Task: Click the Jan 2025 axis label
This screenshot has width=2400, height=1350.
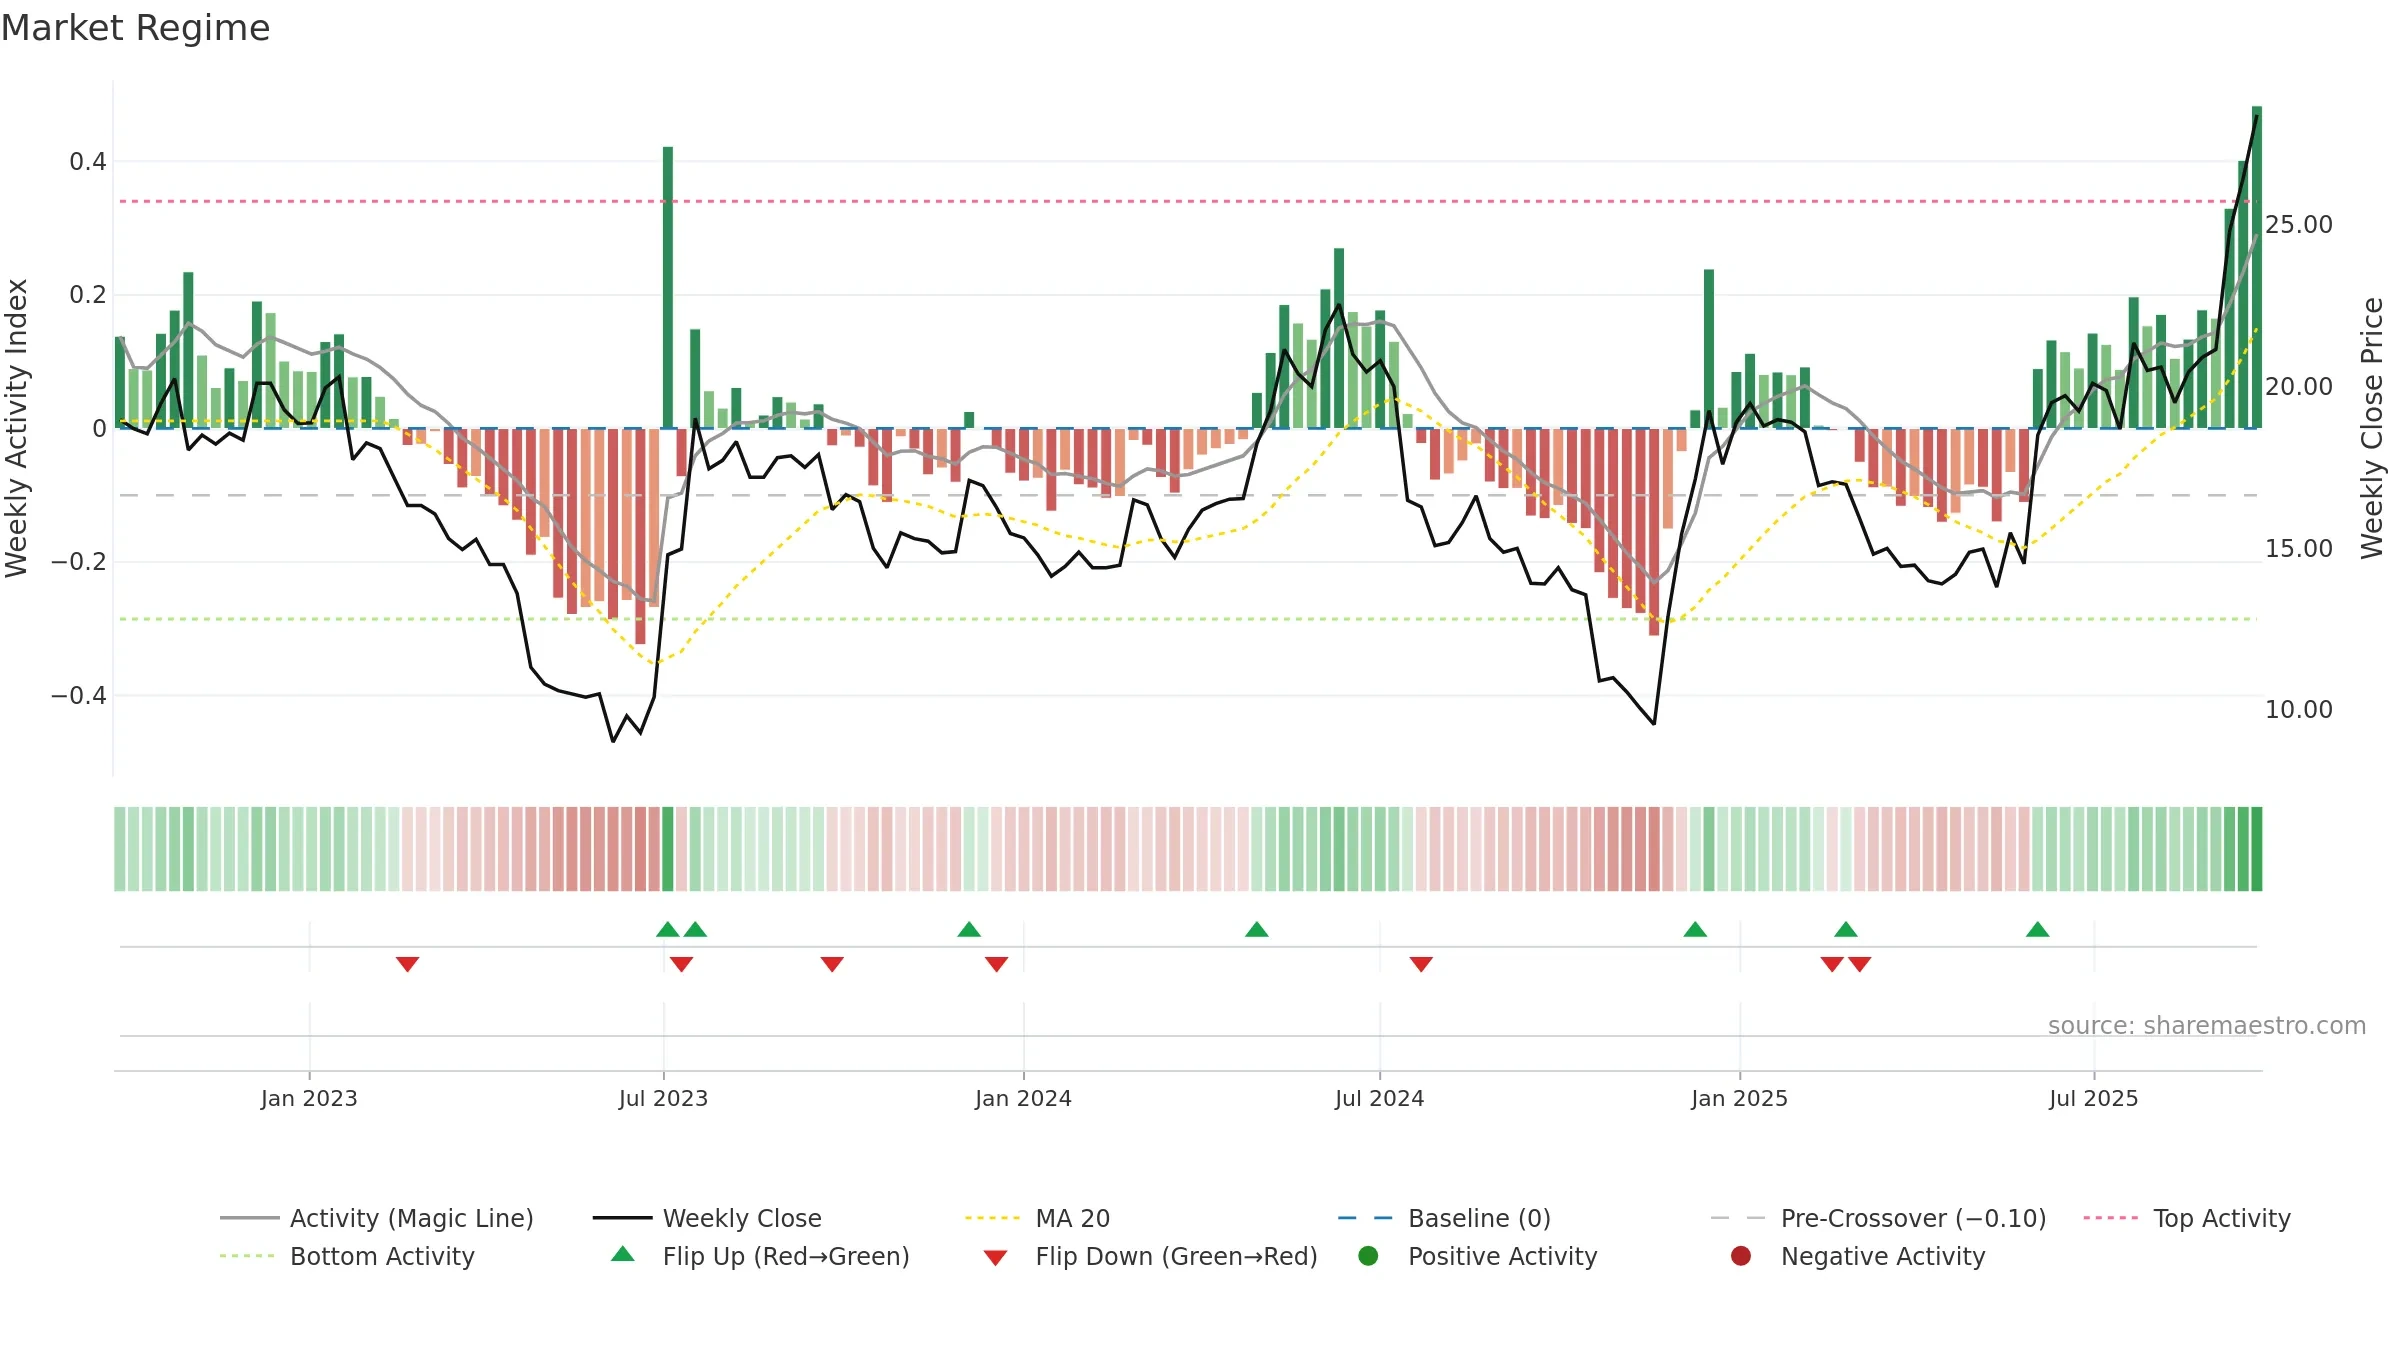Action: pyautogui.click(x=1739, y=1098)
